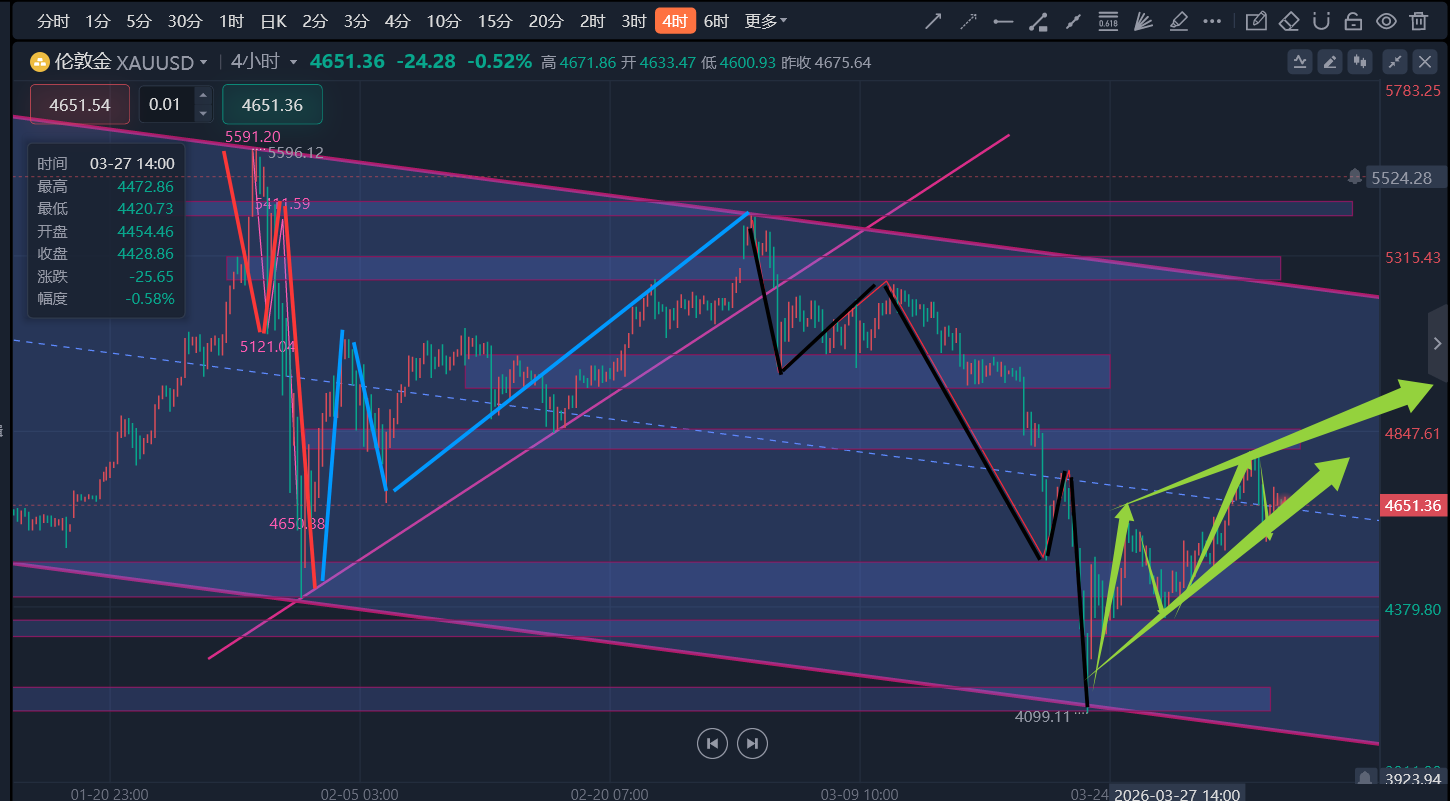Viewport: 1450px width, 801px height.
Task: Open the note editing tool
Action: [1257, 21]
